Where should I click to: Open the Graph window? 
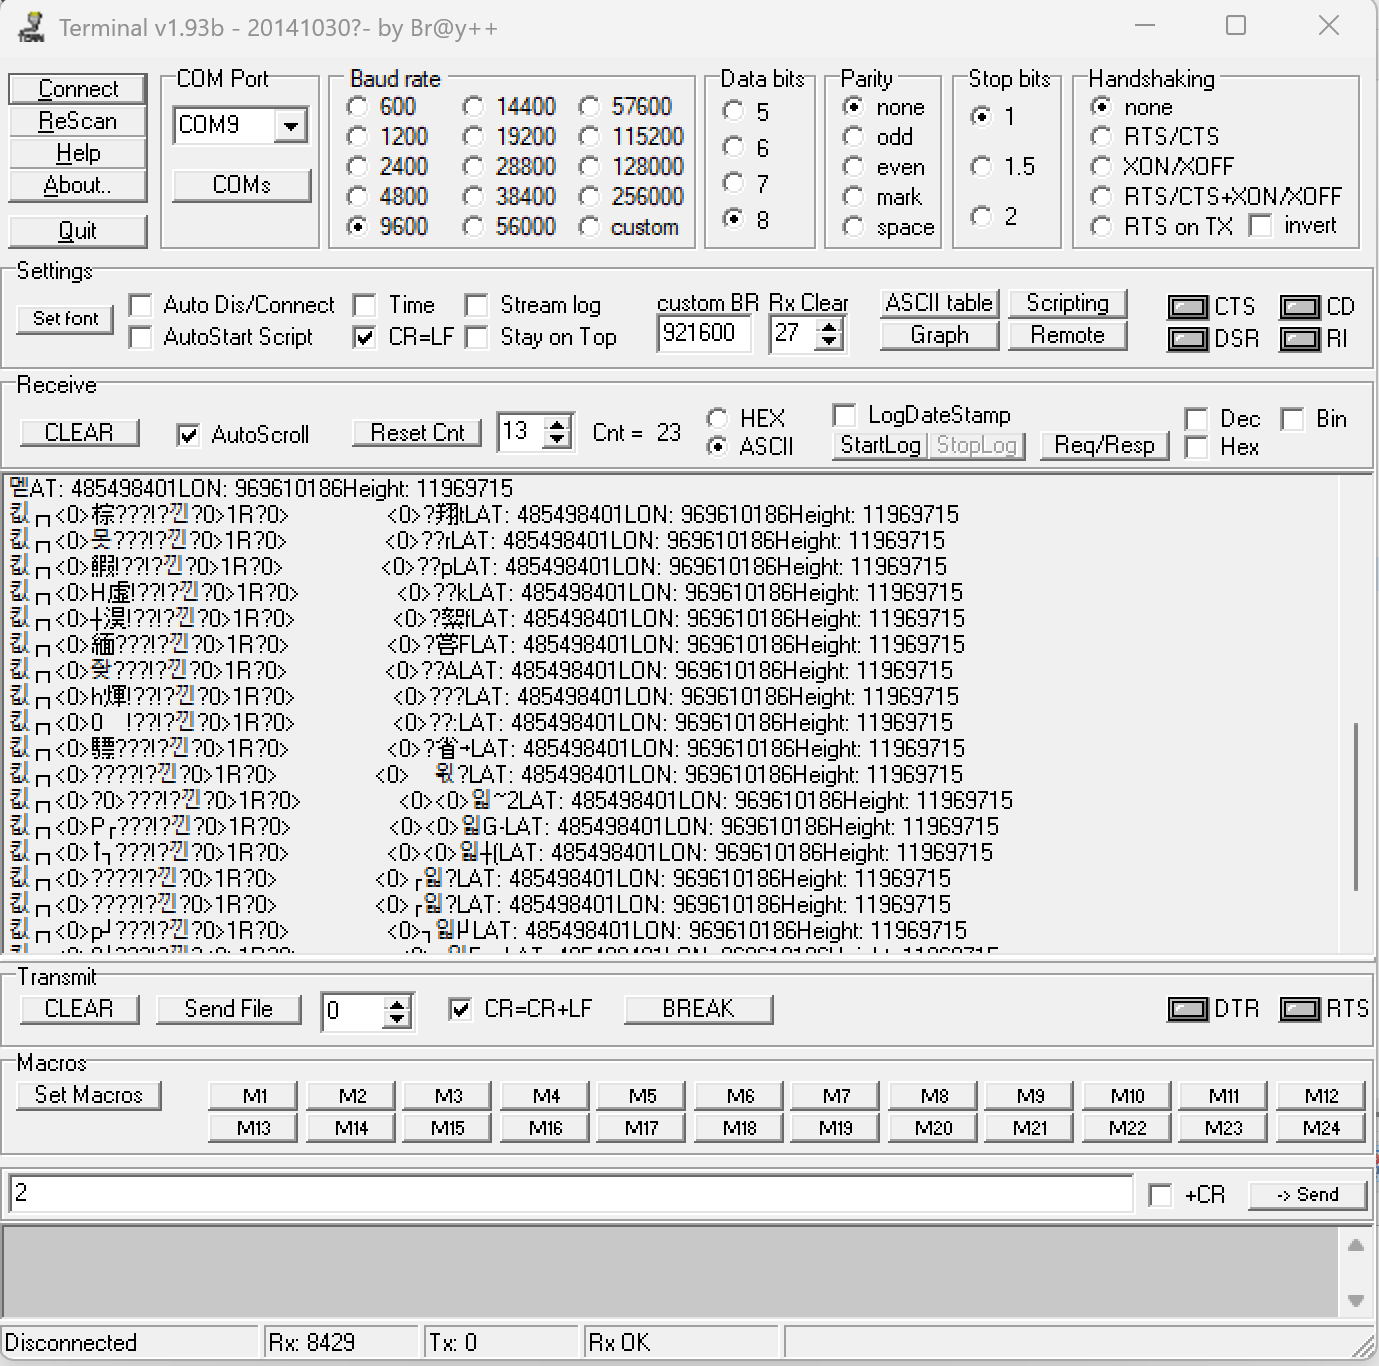939,335
